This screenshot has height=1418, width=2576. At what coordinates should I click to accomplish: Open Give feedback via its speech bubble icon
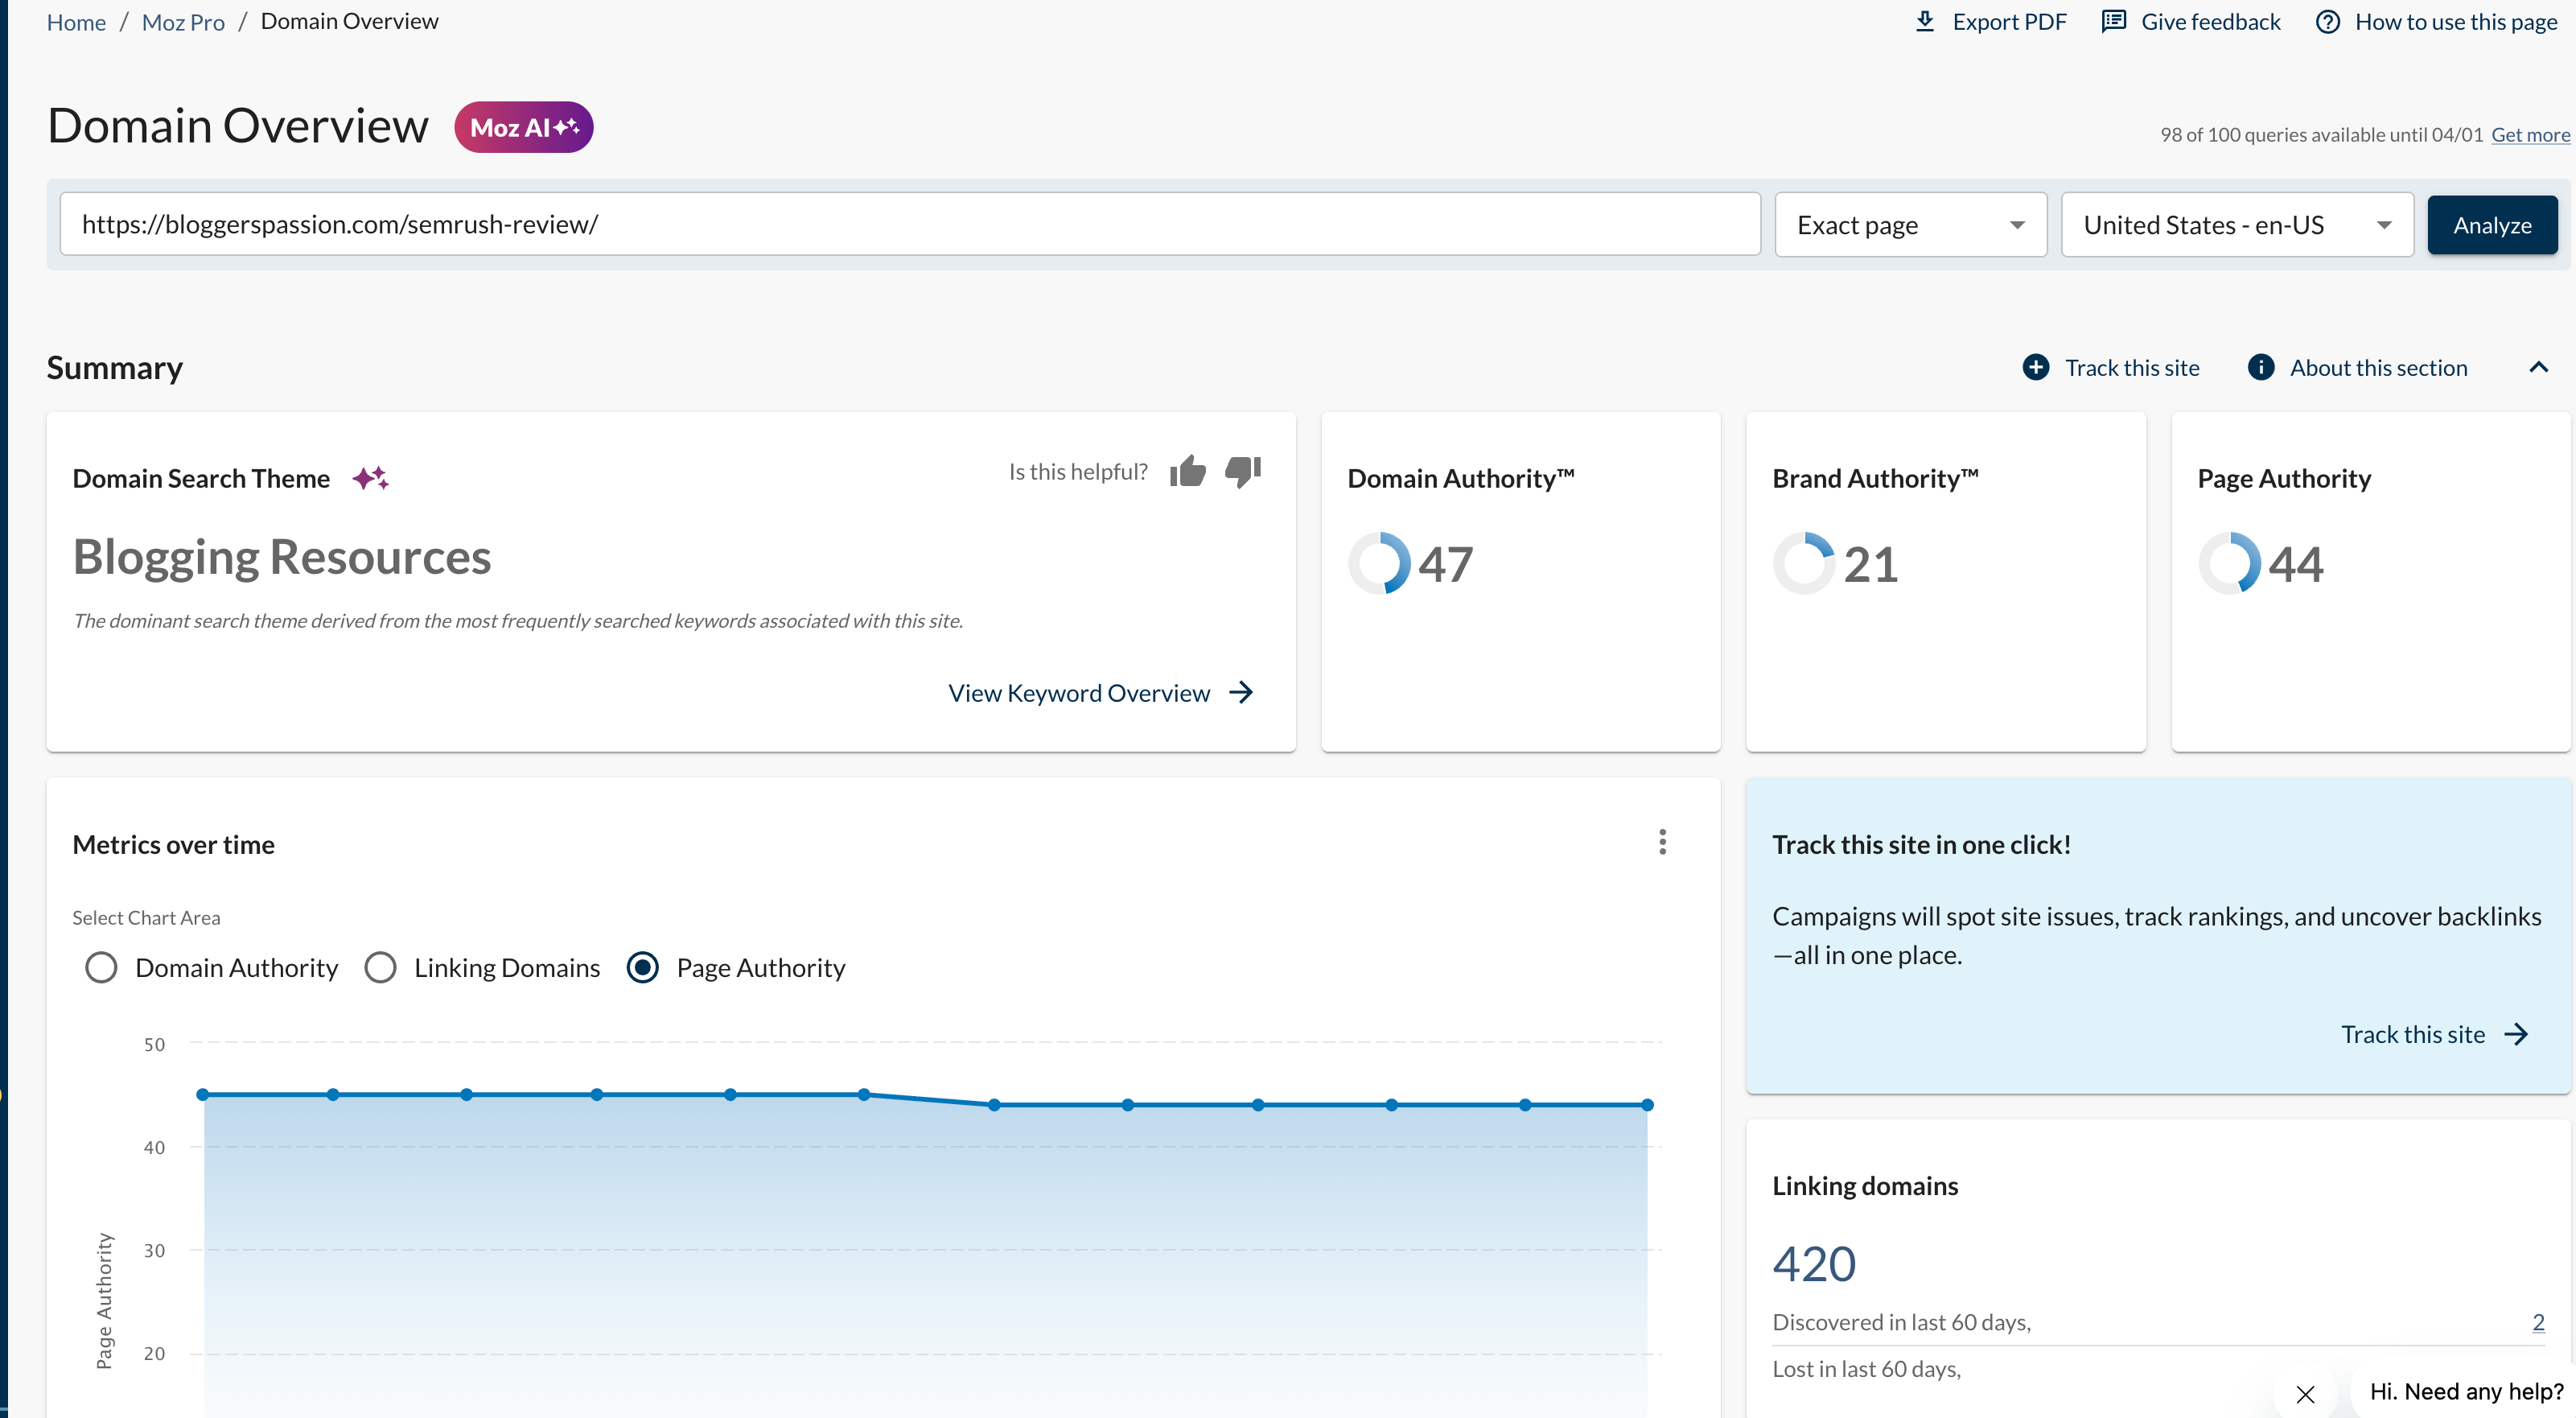point(2114,20)
